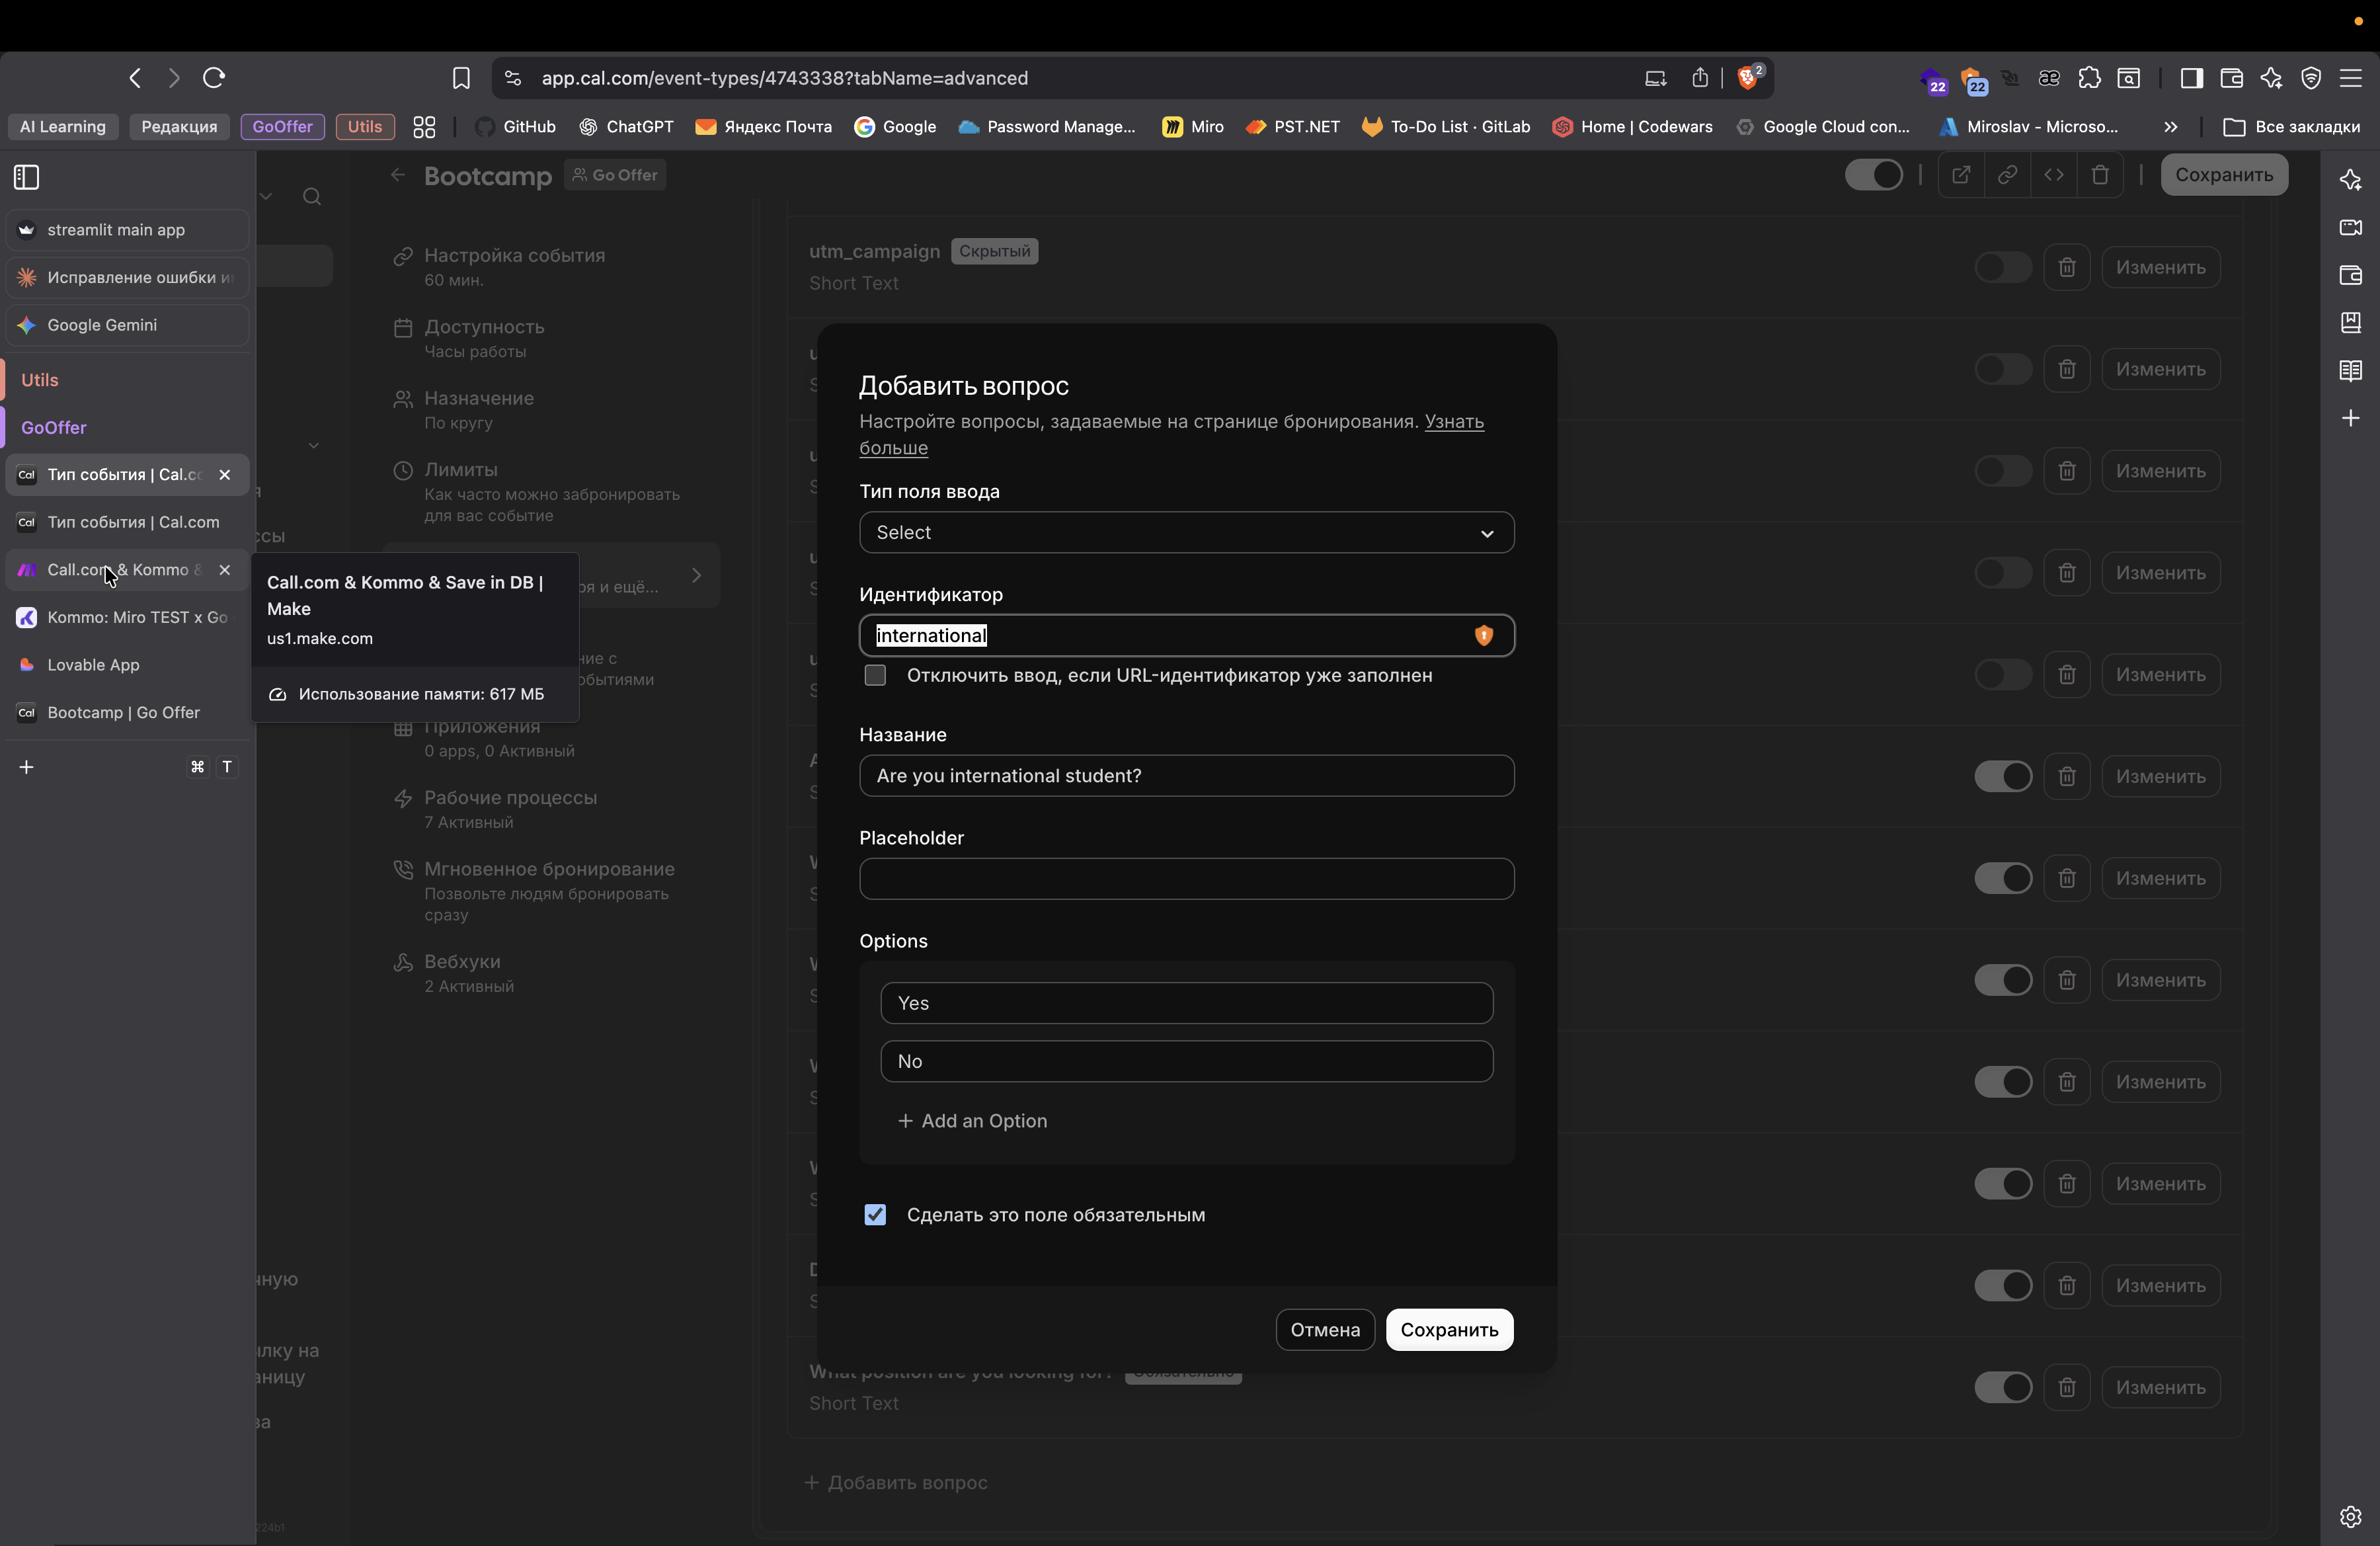This screenshot has height=1546, width=2380.
Task: Click the trash icon in event header
Action: click(2099, 175)
